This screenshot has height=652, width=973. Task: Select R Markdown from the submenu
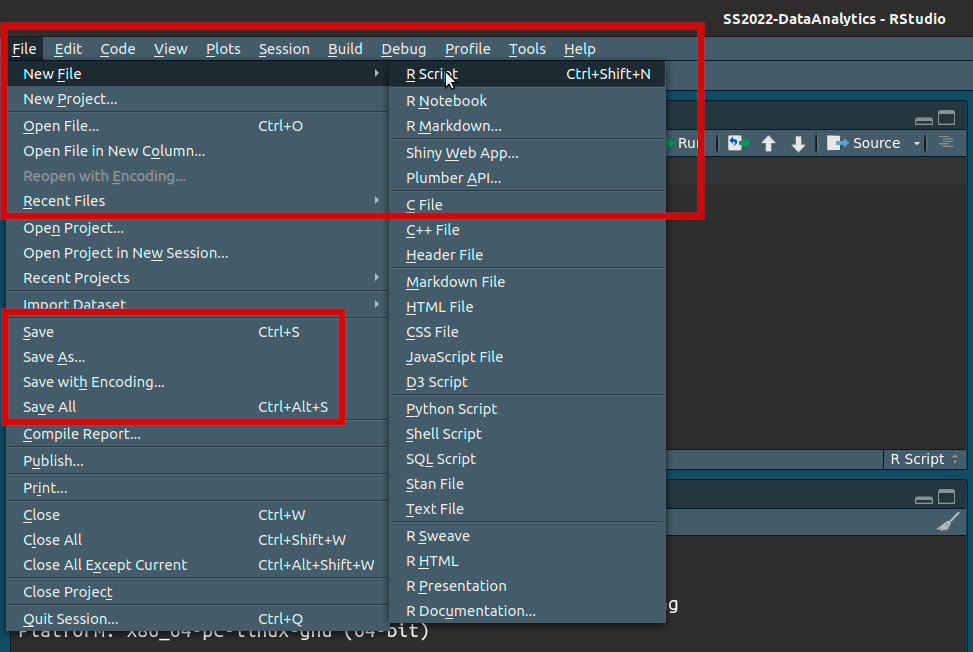click(x=453, y=126)
